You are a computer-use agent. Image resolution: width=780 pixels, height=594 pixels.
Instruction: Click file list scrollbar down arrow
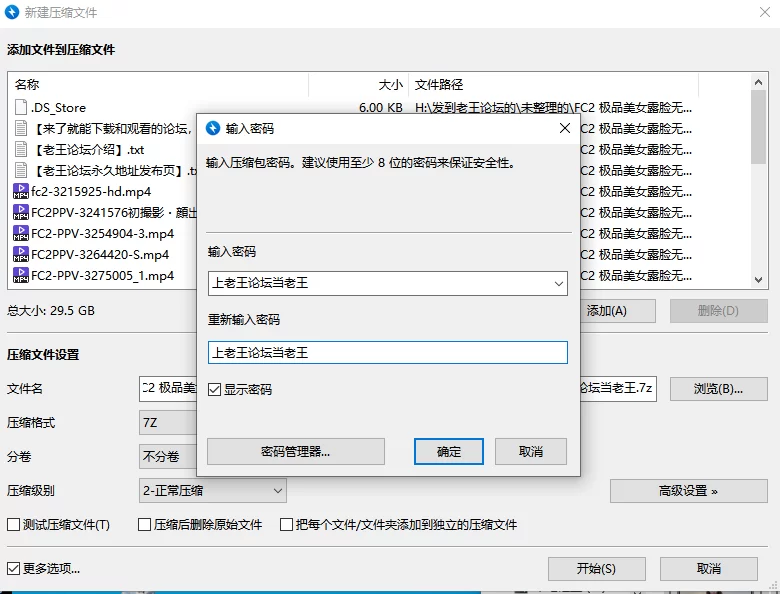(x=758, y=280)
